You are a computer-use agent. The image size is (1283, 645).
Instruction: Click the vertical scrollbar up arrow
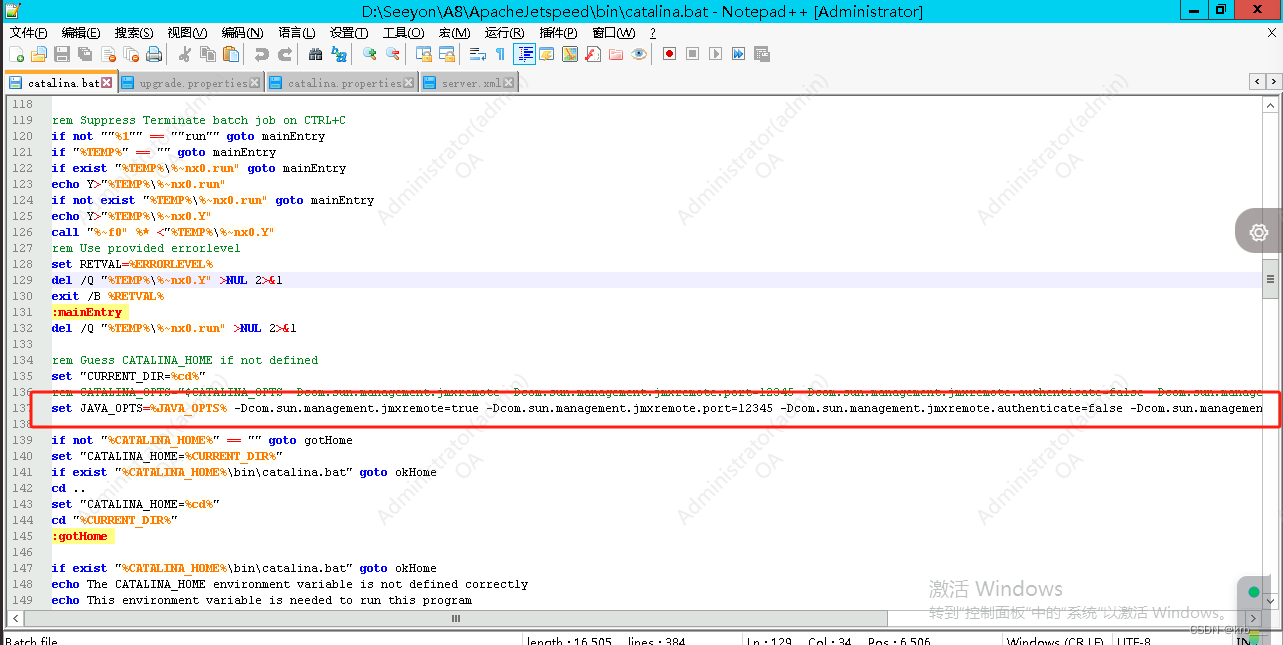pos(1271,103)
